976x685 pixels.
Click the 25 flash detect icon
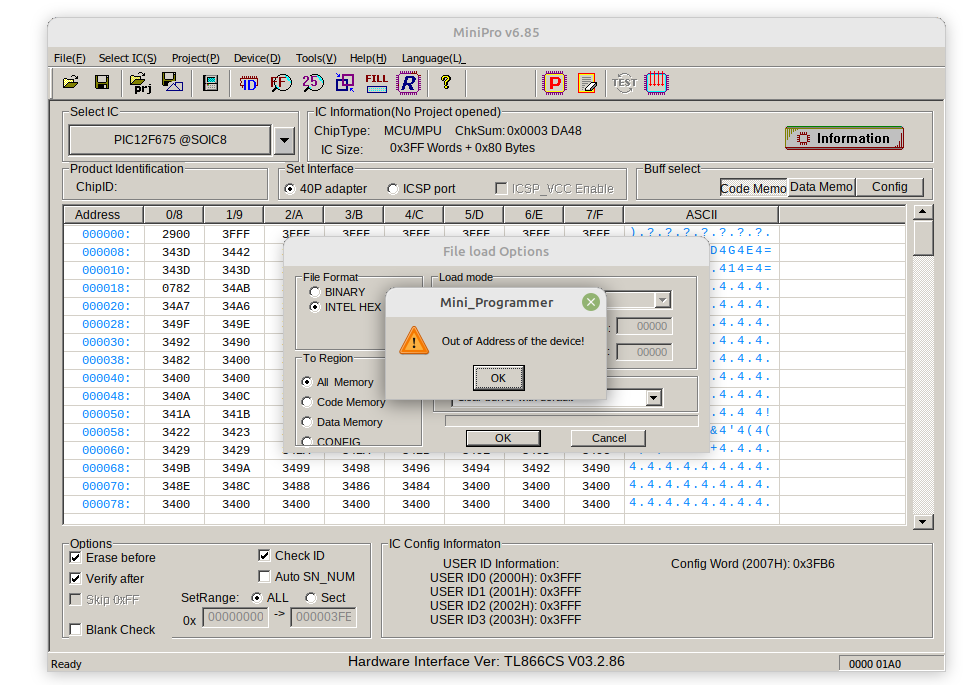coord(313,83)
